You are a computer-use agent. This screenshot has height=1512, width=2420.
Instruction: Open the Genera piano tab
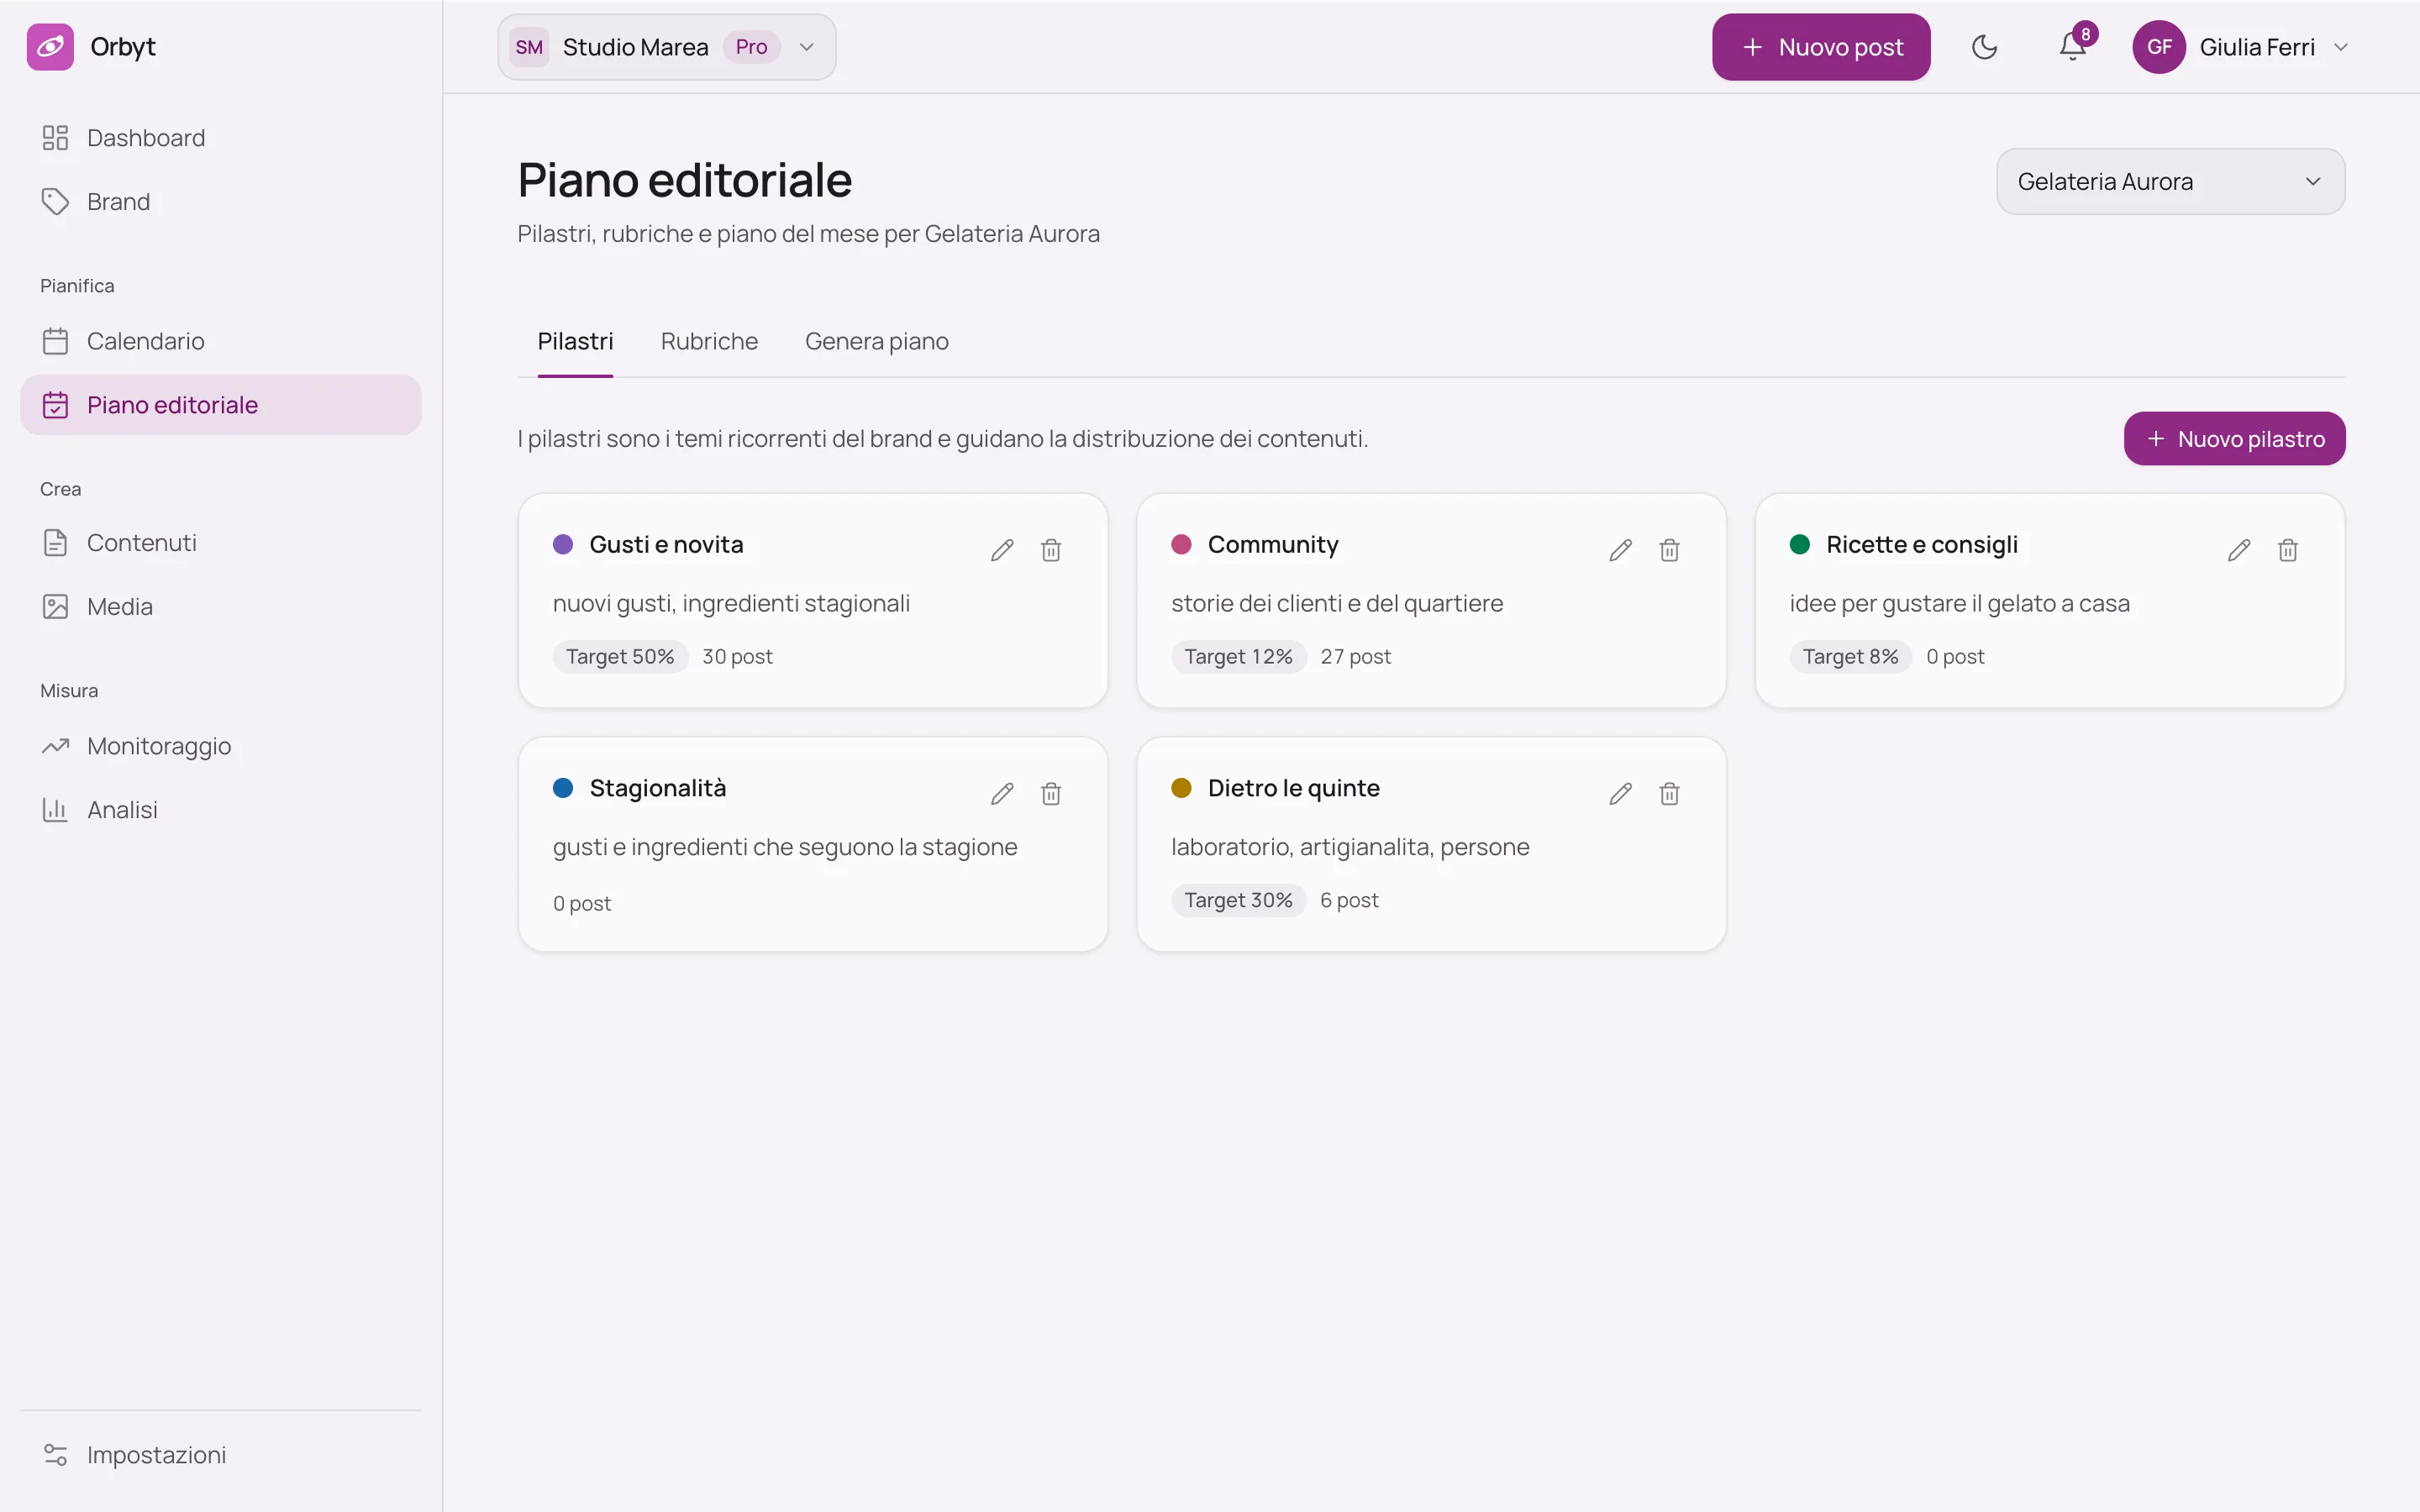point(876,342)
